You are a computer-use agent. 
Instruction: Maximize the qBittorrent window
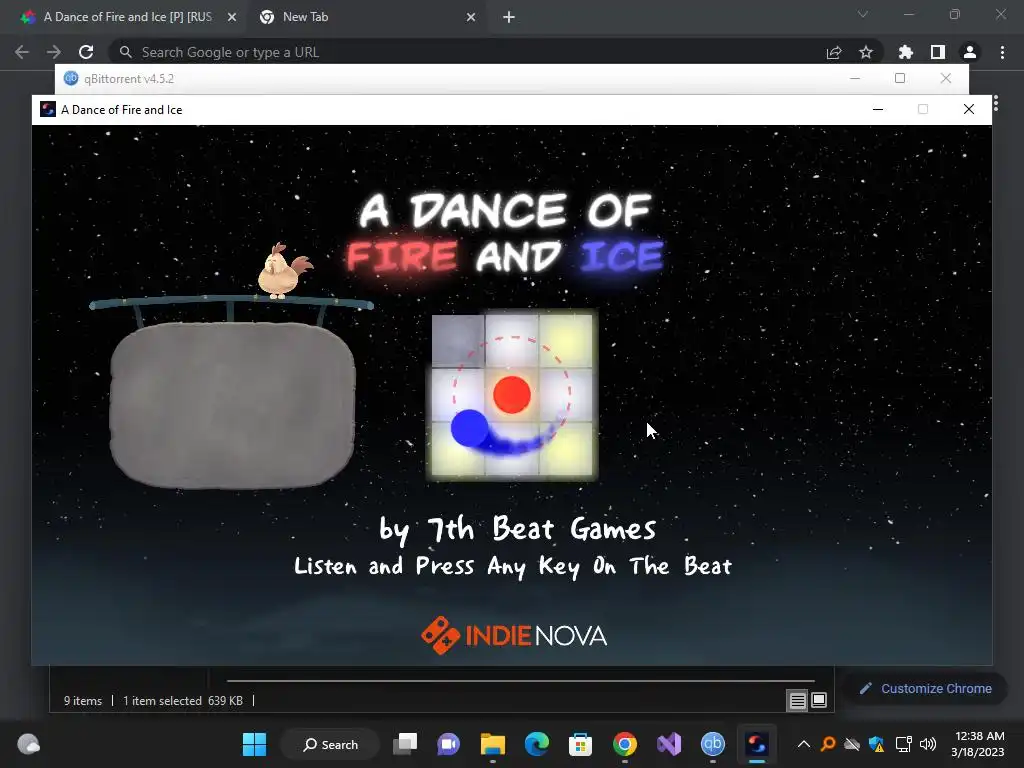point(900,78)
